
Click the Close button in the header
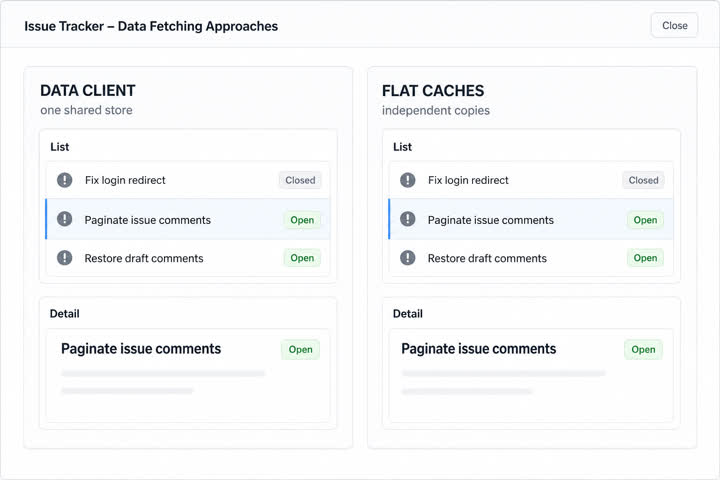point(675,26)
